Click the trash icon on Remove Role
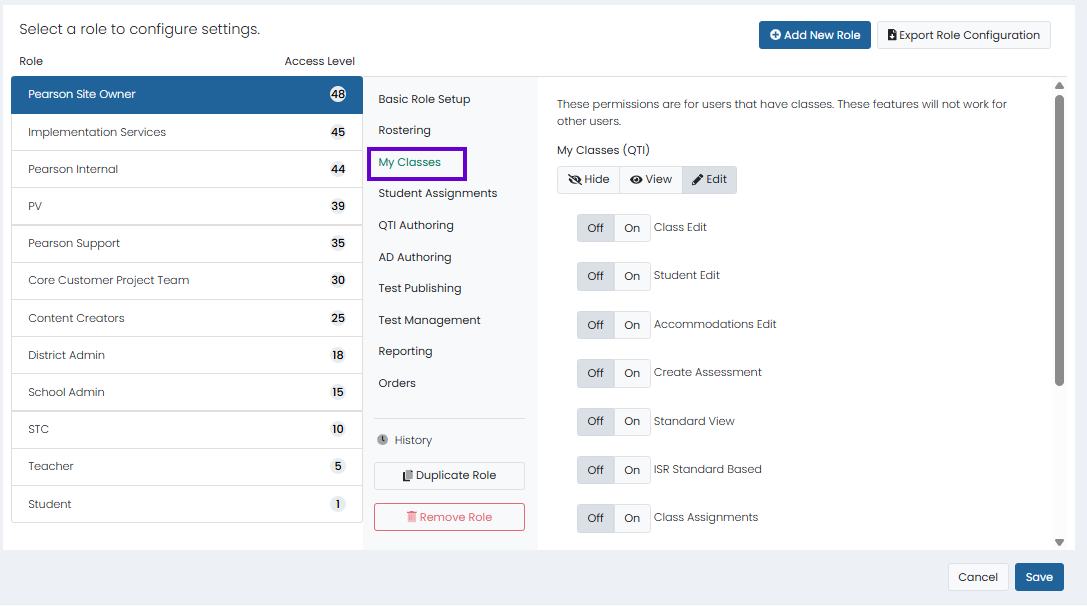1087x606 pixels. pos(412,517)
